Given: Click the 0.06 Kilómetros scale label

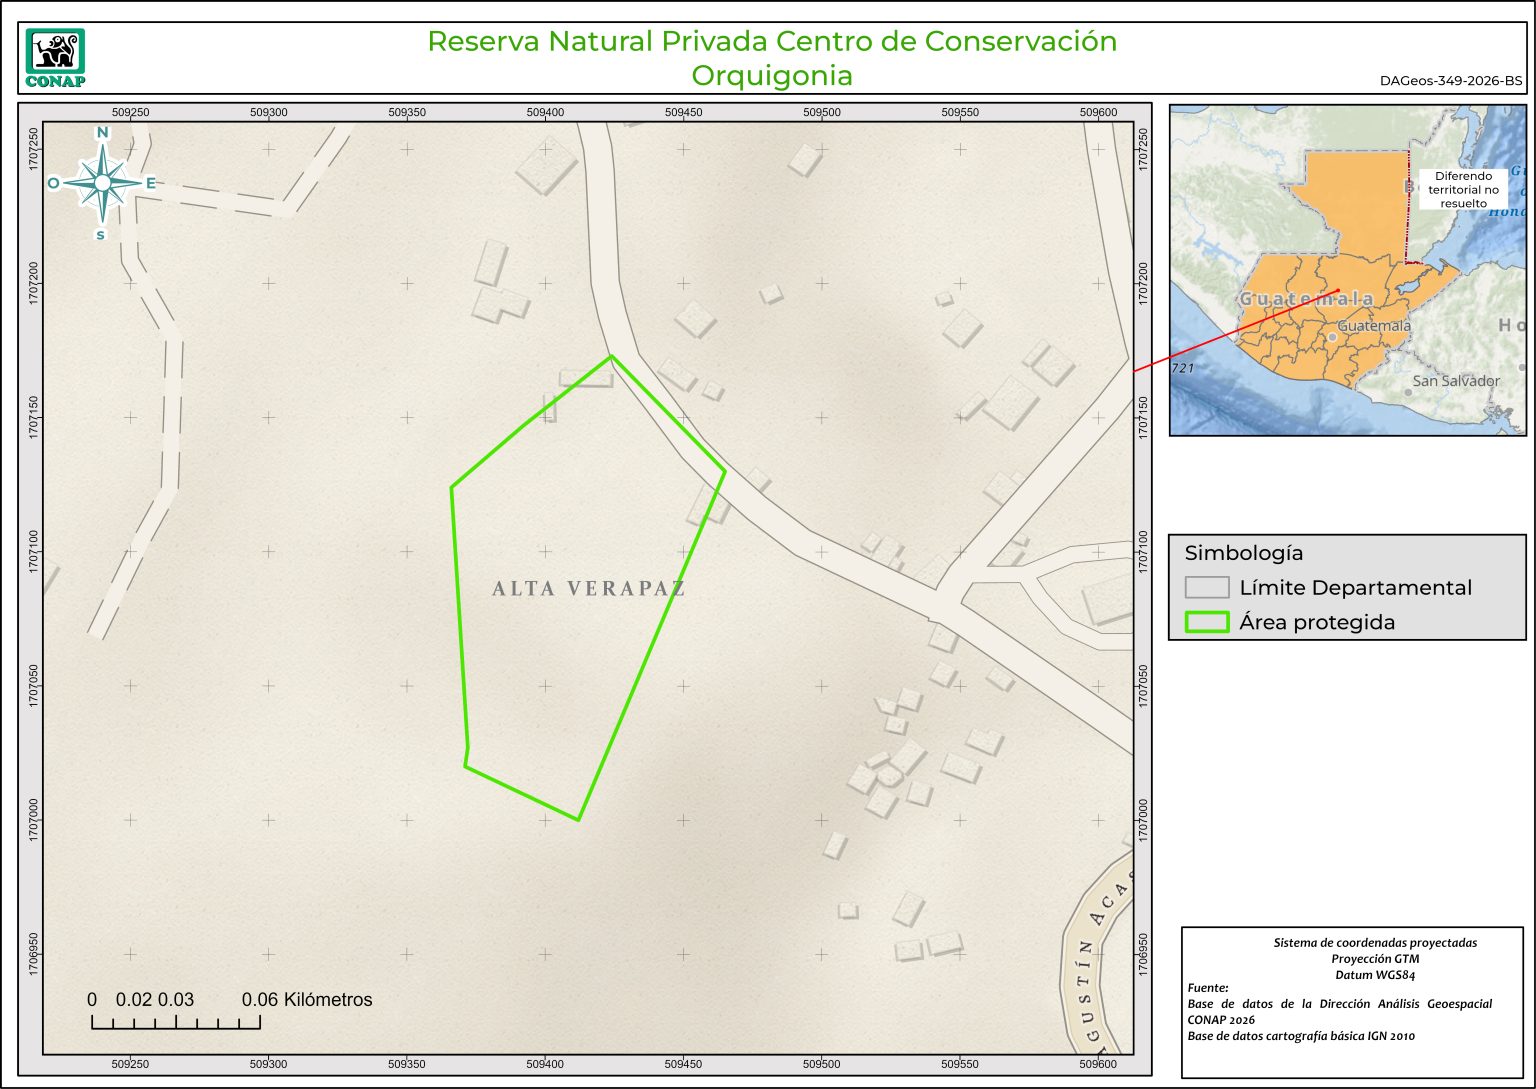Looking at the screenshot, I should pos(307,999).
